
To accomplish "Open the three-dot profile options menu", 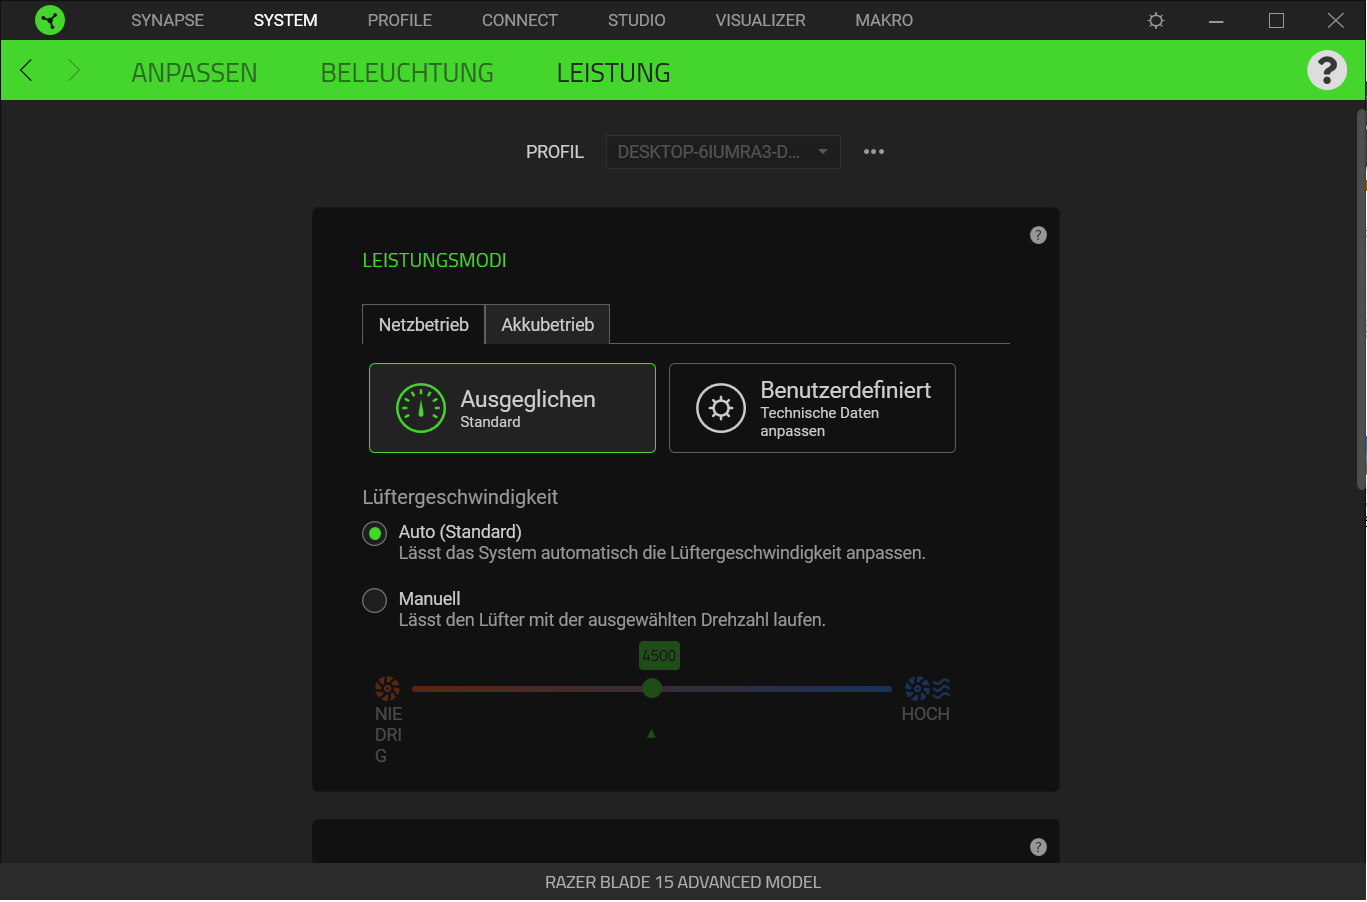I will [x=874, y=152].
